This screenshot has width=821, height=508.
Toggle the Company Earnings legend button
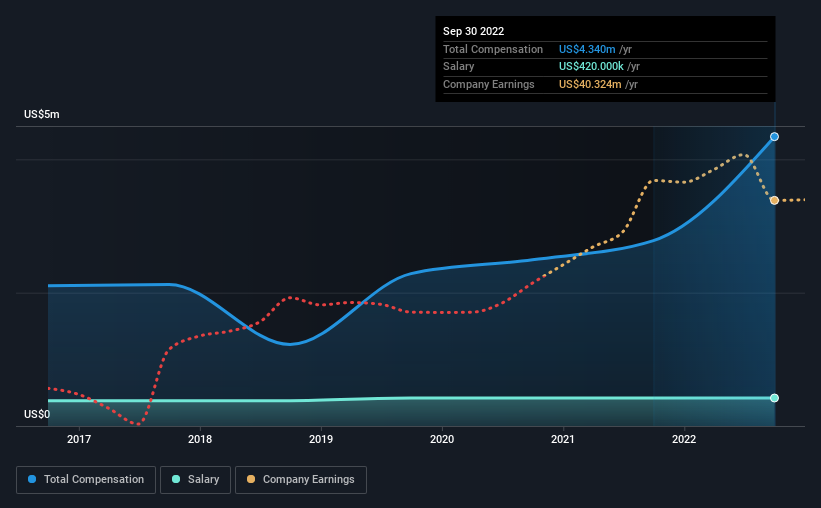301,480
